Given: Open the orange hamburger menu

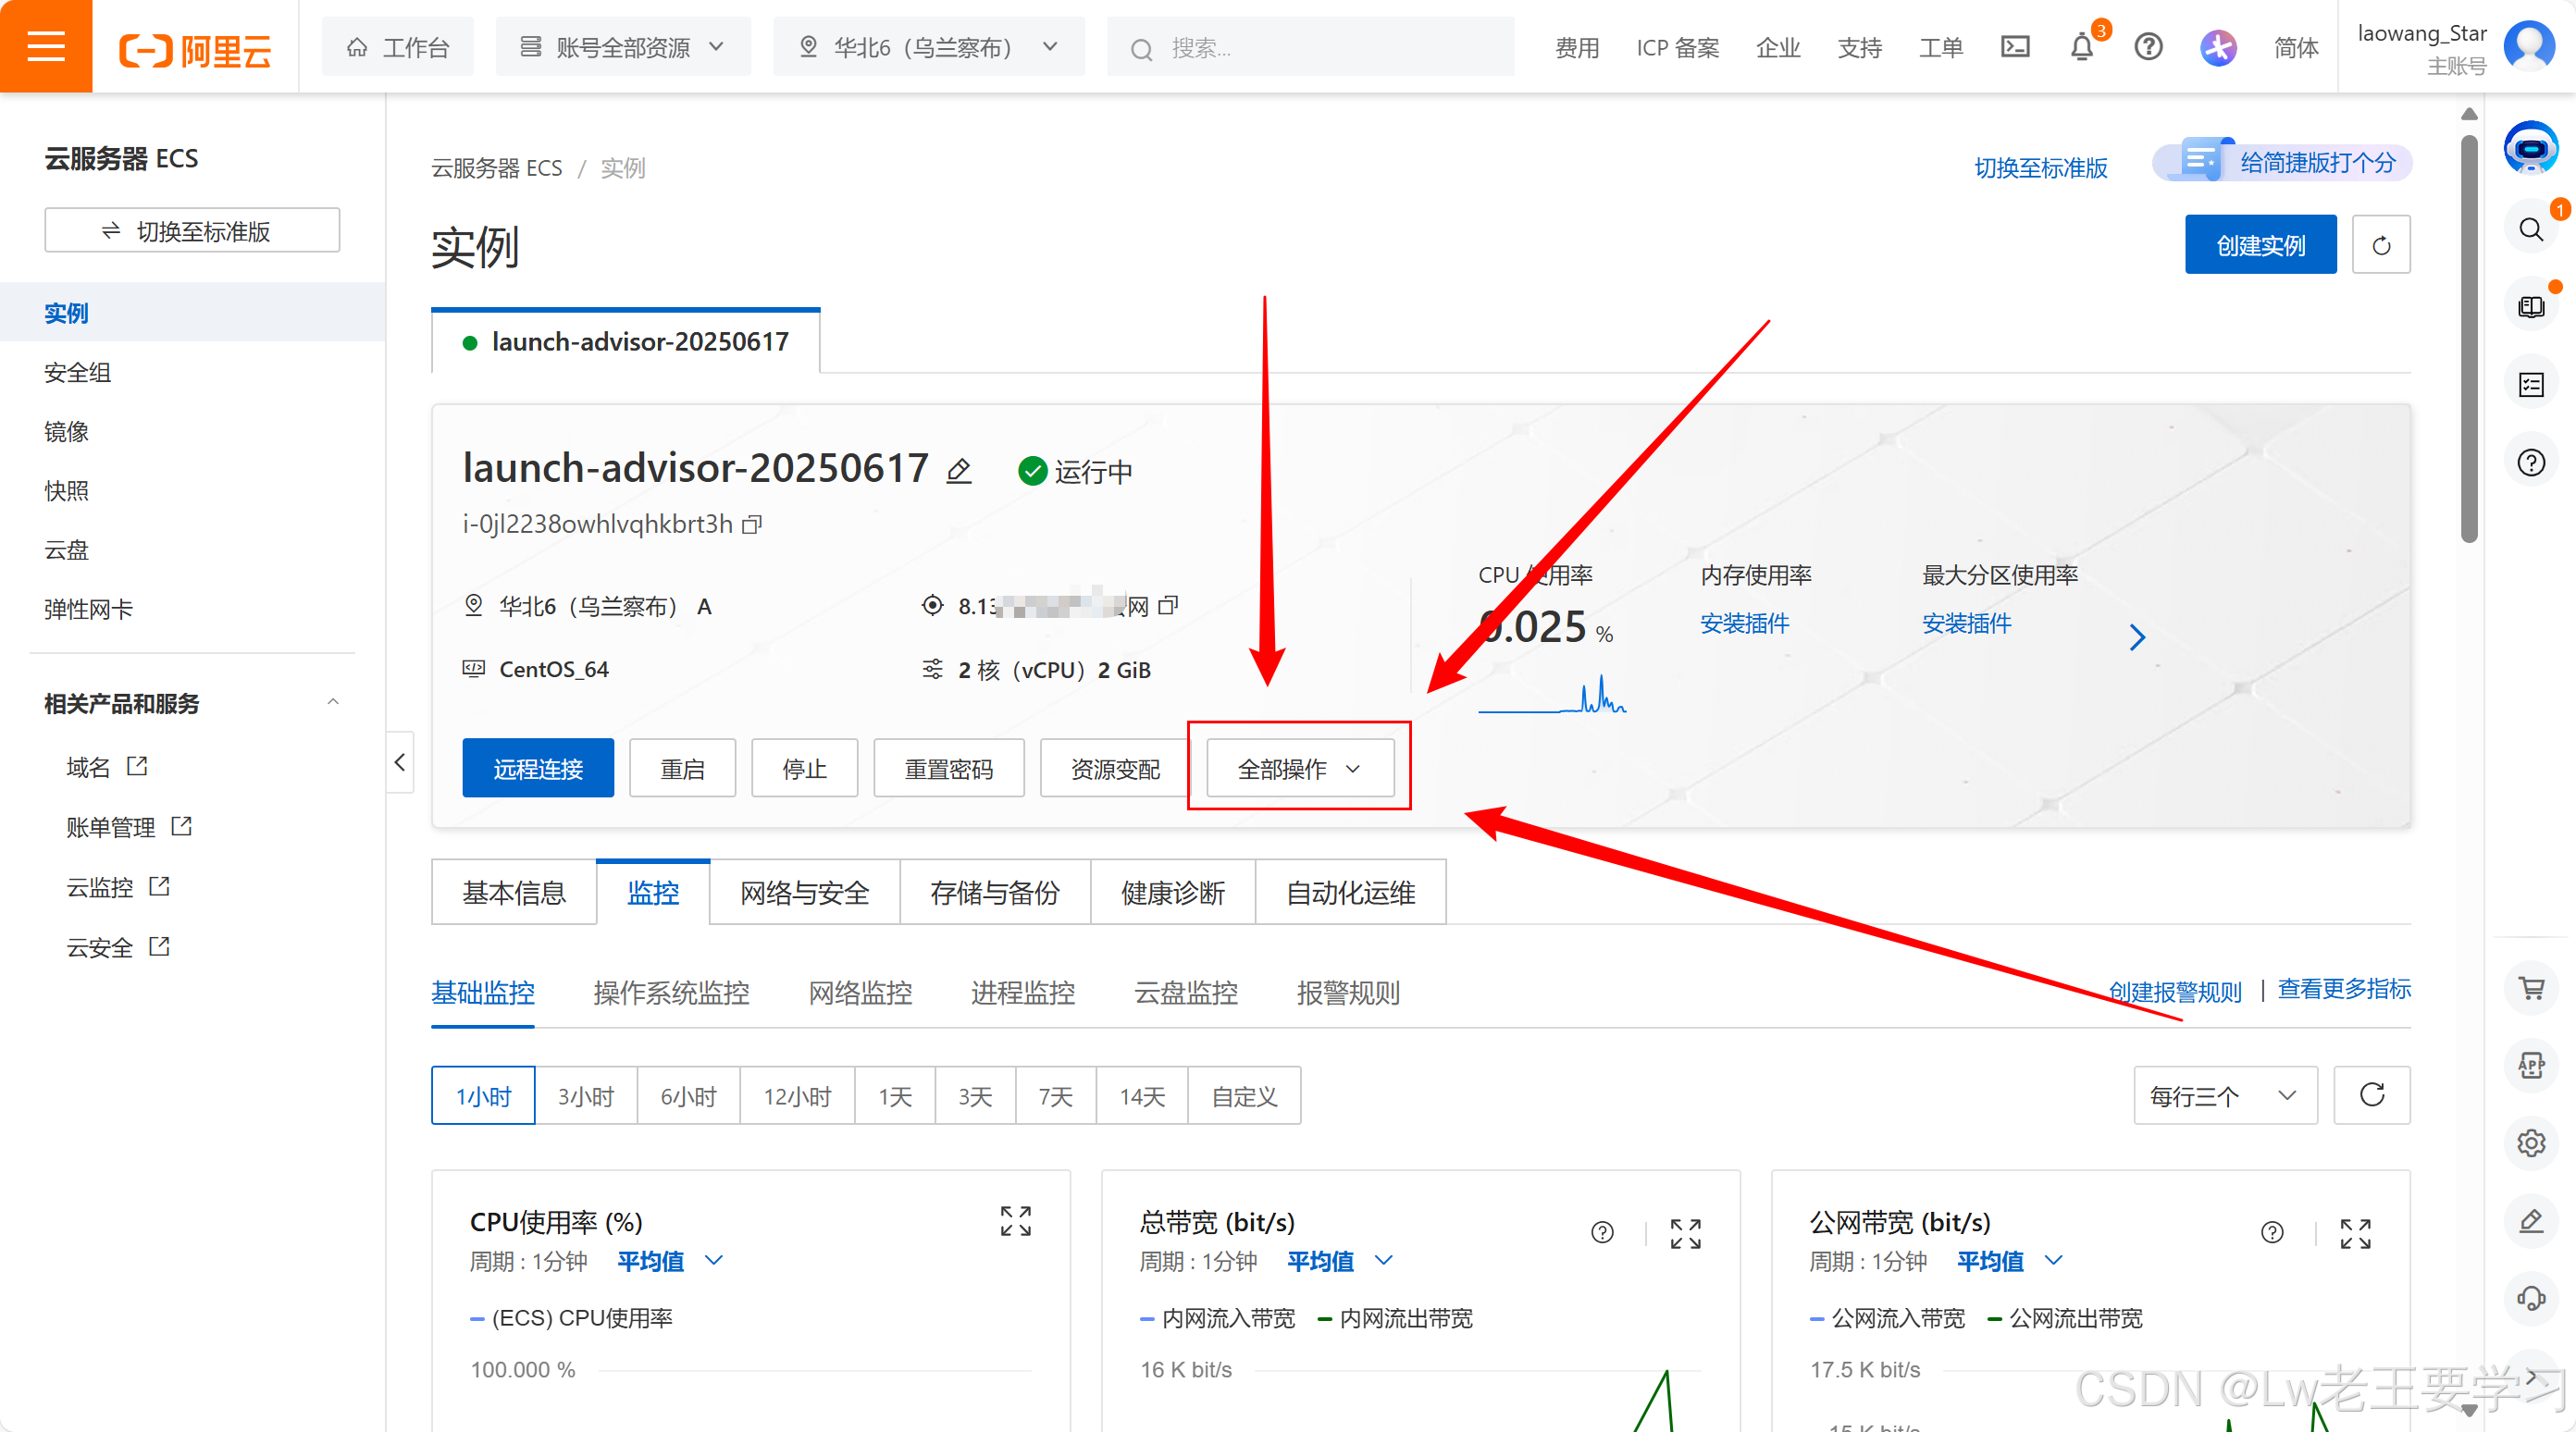Looking at the screenshot, I should 46,46.
